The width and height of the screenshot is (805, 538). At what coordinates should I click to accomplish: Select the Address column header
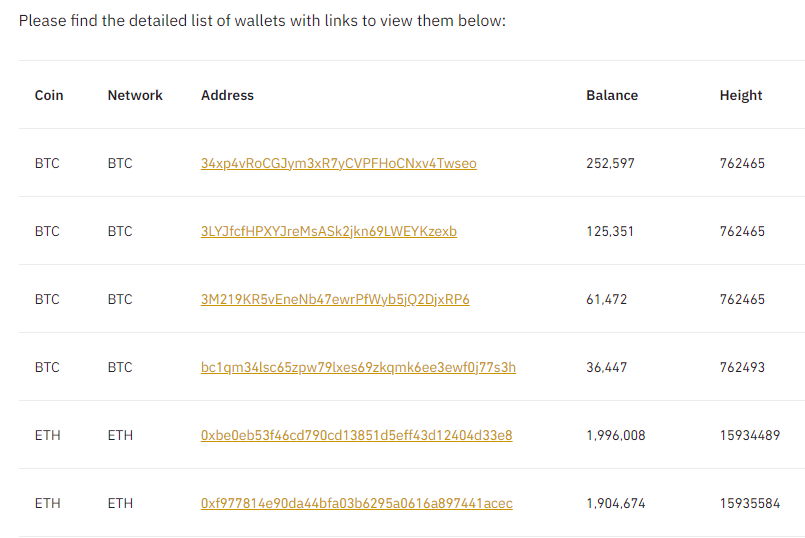tap(227, 95)
